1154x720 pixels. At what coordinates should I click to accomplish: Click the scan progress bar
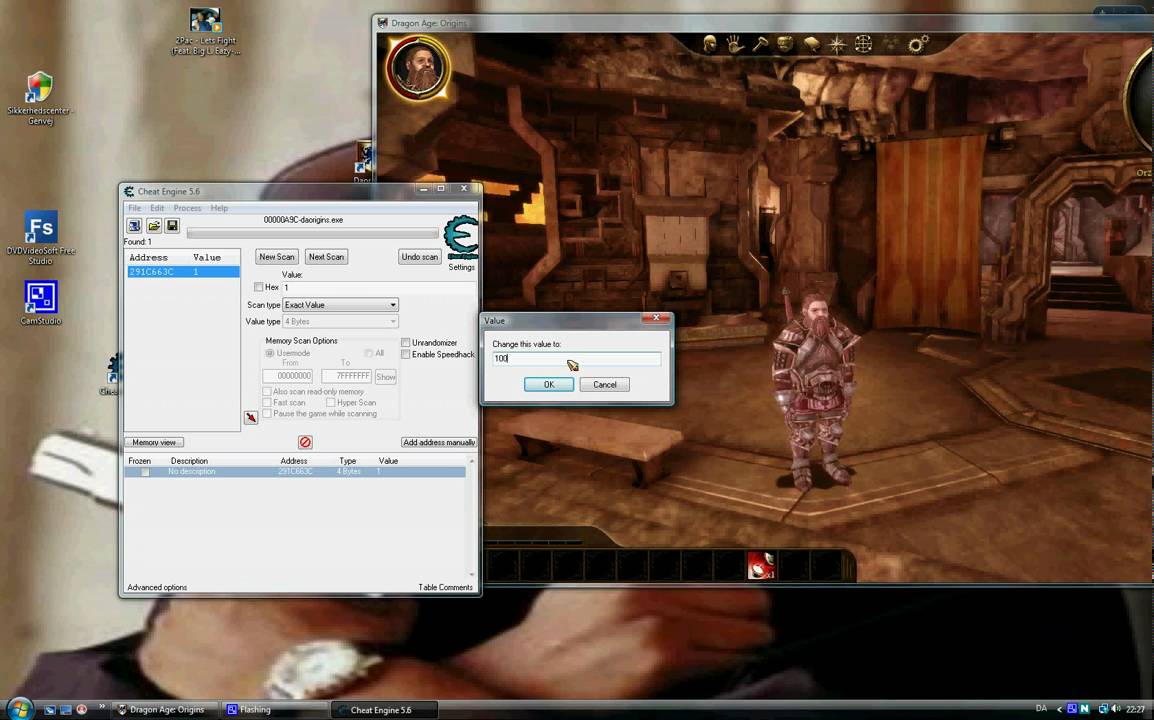pyautogui.click(x=312, y=233)
